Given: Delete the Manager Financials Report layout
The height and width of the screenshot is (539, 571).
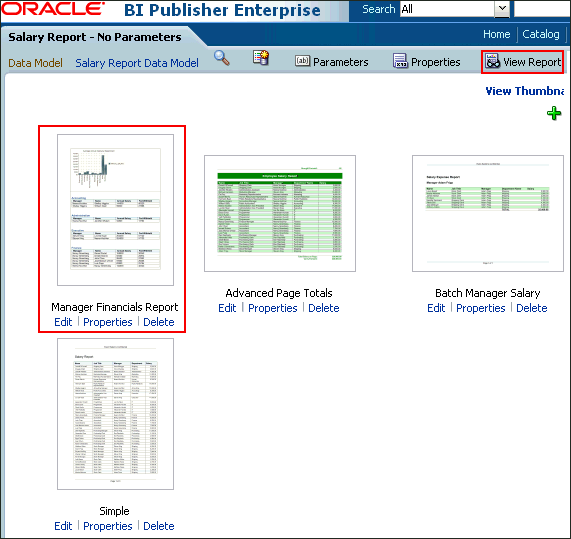Looking at the screenshot, I should (x=159, y=322).
